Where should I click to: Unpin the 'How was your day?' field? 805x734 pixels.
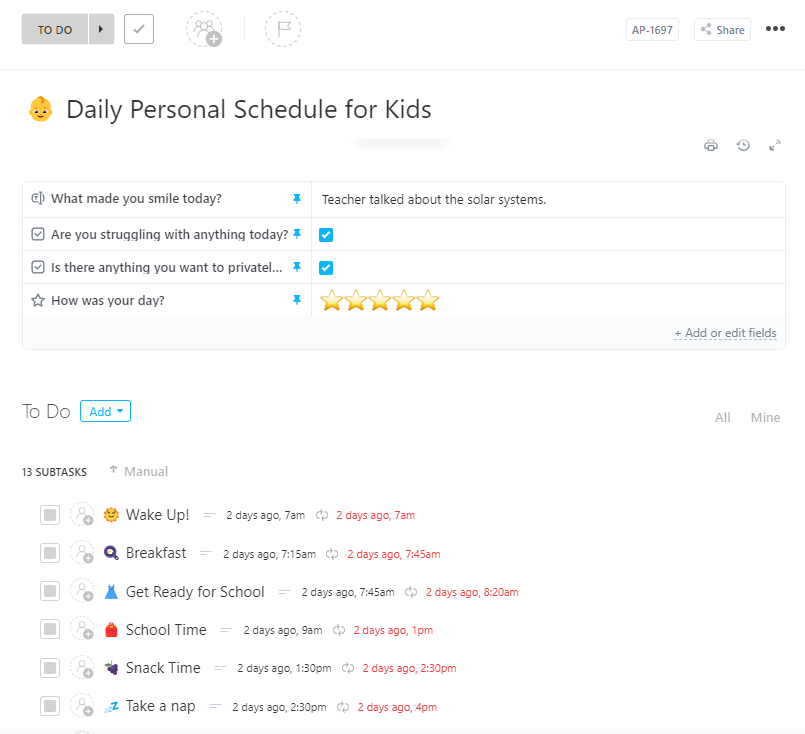296,300
